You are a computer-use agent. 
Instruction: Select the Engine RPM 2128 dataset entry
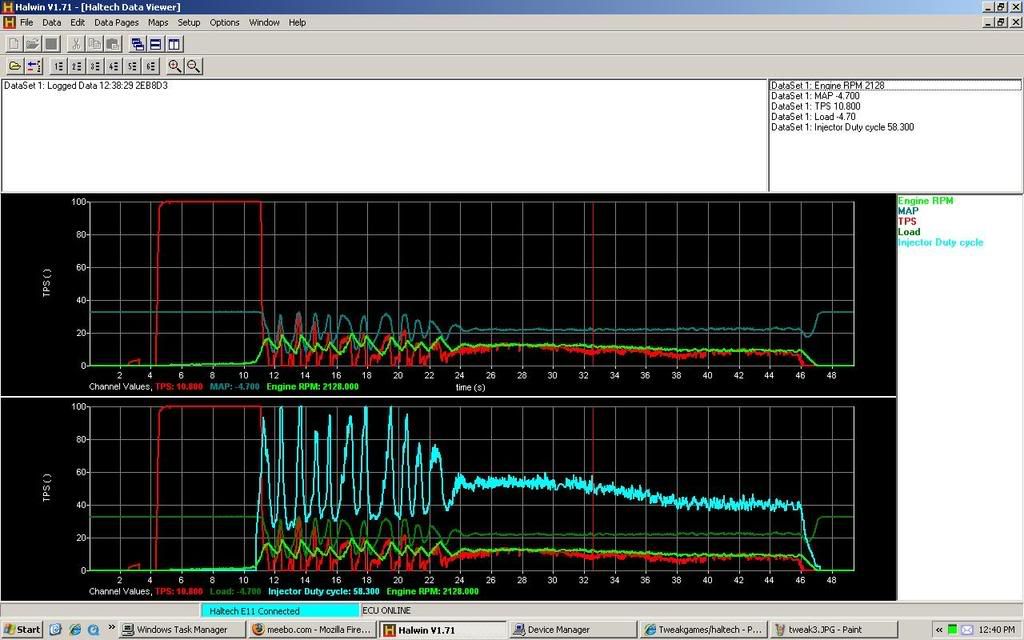tap(828, 86)
